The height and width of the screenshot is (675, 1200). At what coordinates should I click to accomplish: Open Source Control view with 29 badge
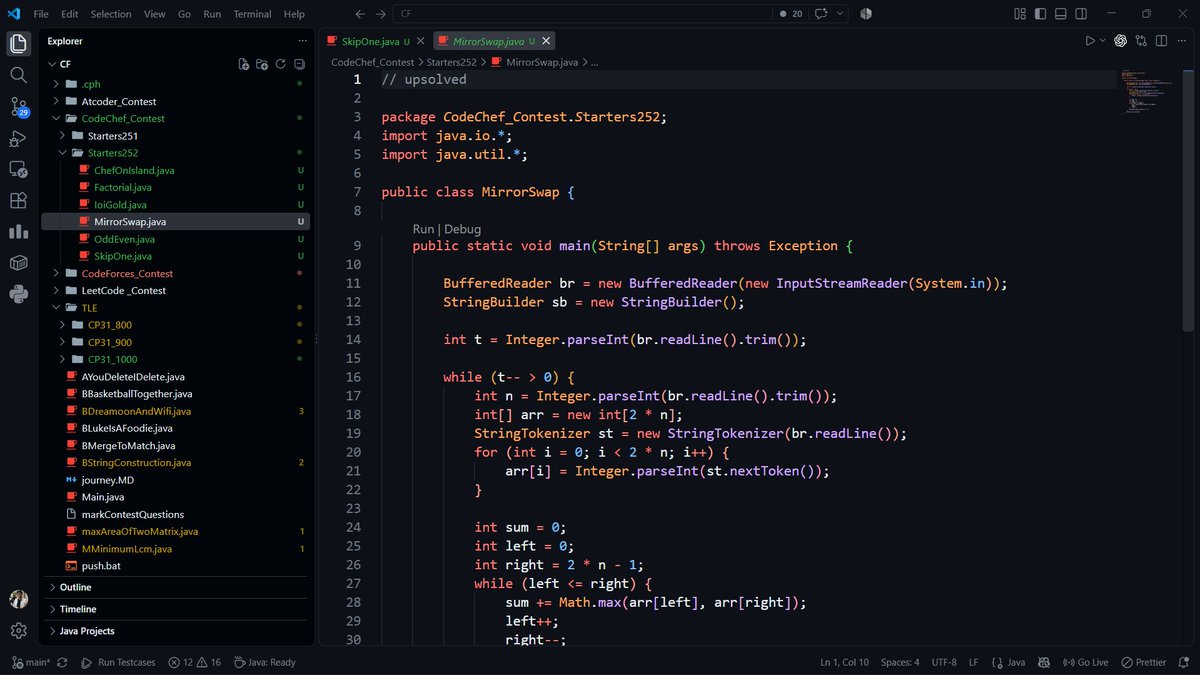click(18, 106)
